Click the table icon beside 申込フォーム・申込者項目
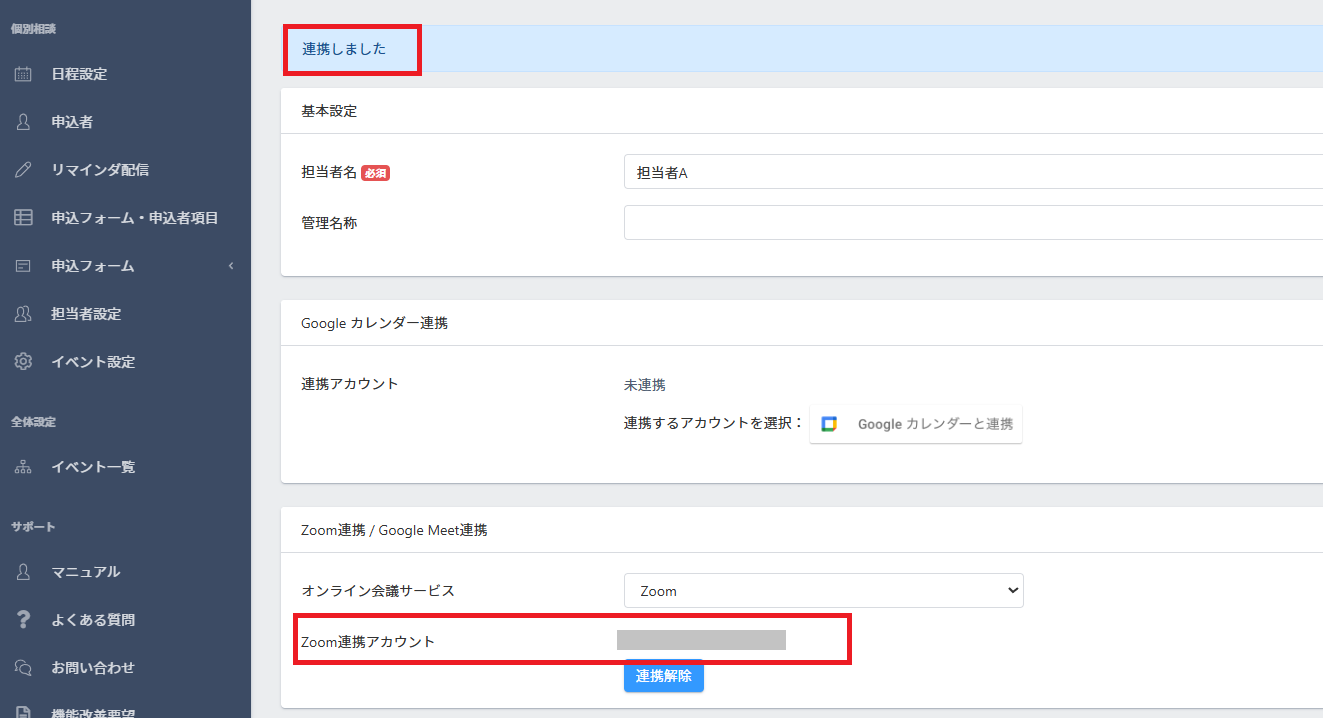 coord(23,218)
